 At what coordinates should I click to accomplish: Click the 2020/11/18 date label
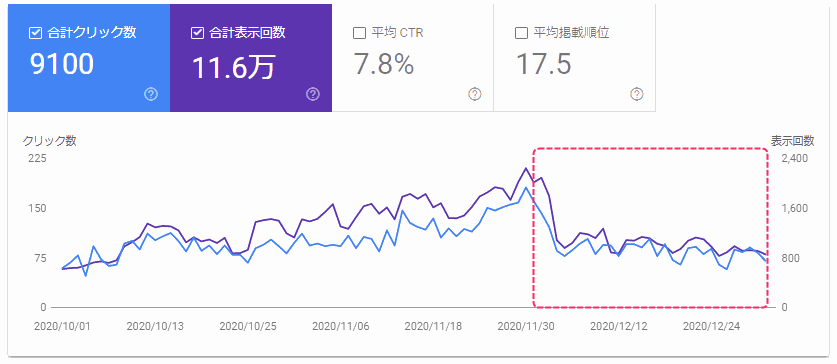pos(433,326)
